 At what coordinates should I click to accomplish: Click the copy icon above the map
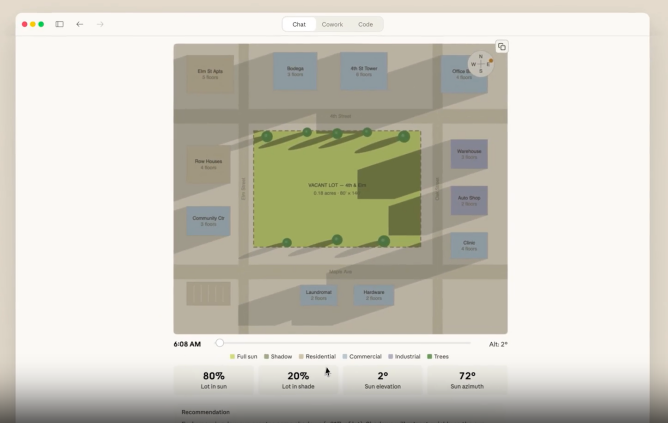click(x=502, y=47)
